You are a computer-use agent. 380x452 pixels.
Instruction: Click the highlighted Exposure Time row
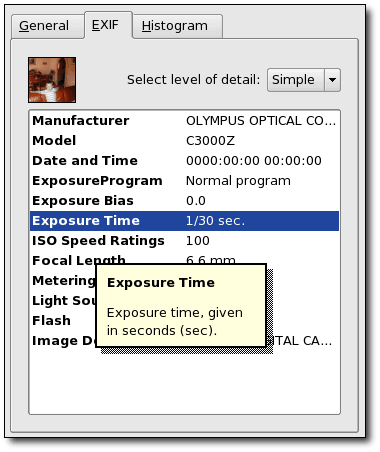184,221
